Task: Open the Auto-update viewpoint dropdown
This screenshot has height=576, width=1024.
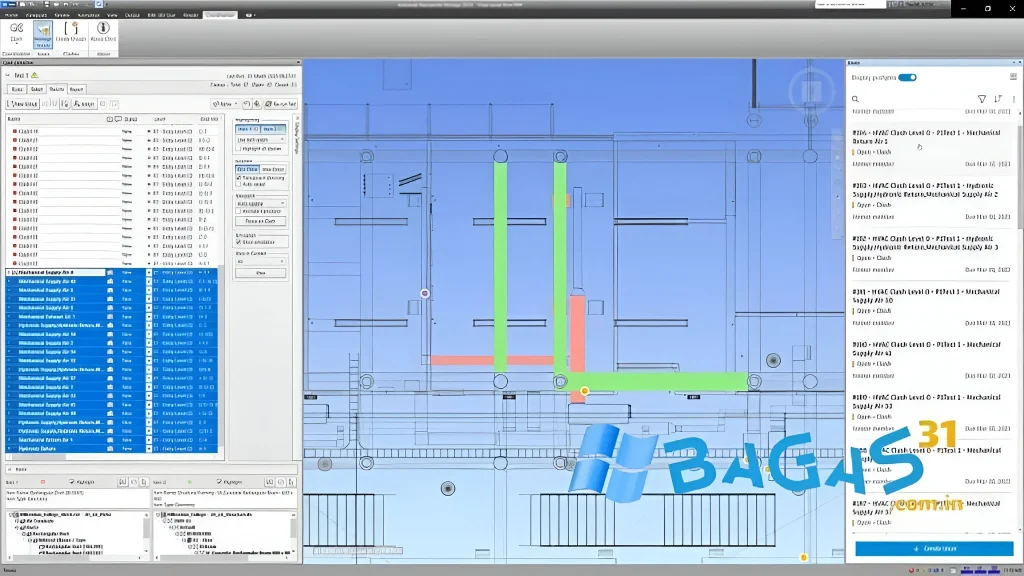Action: [x=261, y=204]
